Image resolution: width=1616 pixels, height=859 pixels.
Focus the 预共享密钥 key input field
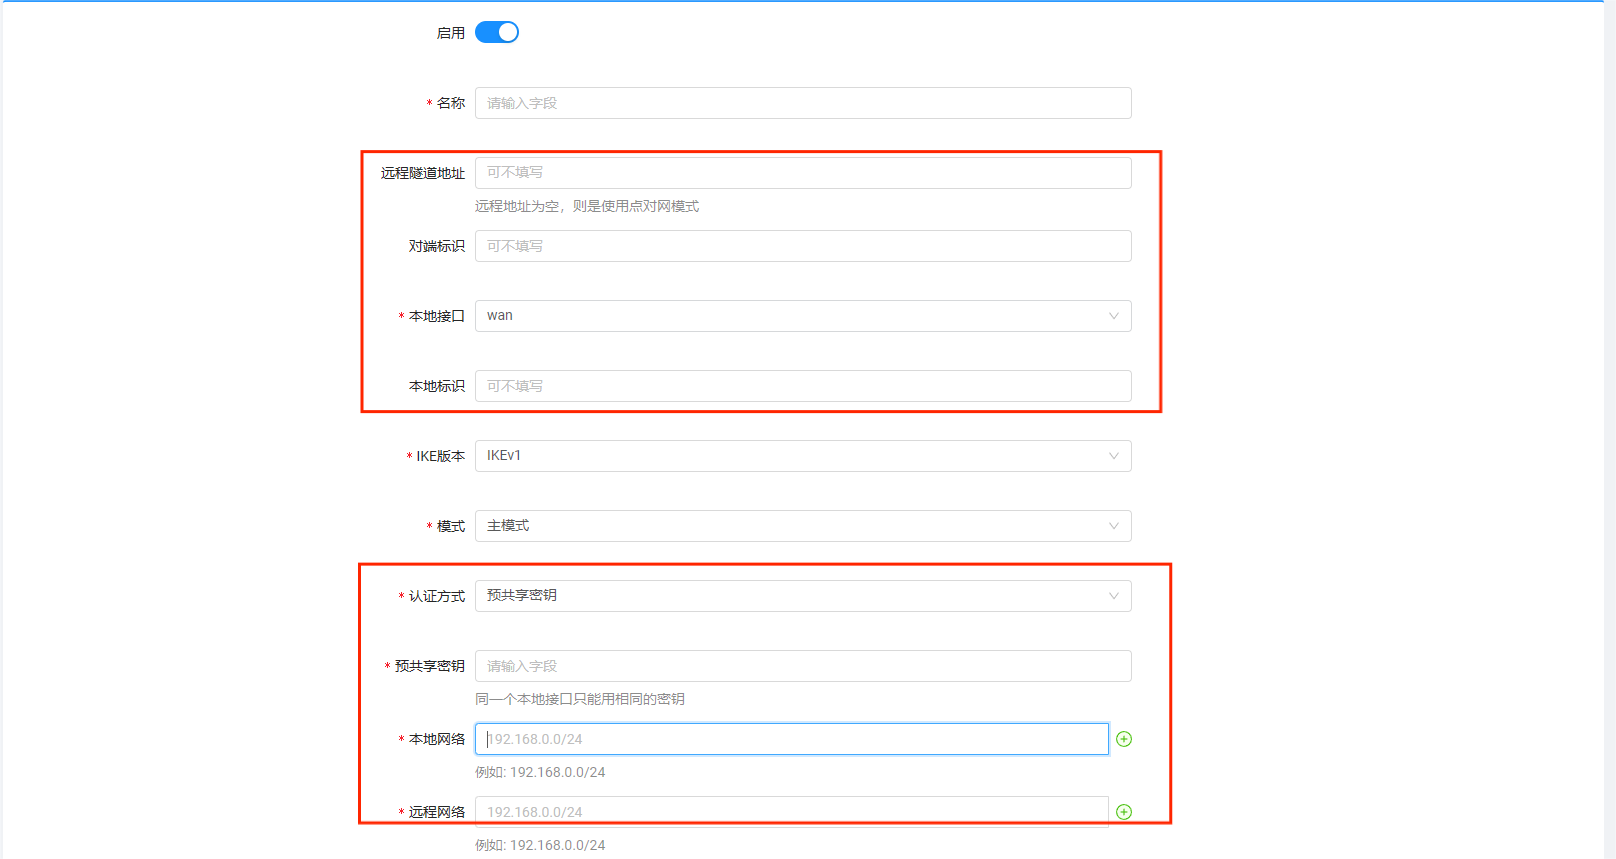802,666
